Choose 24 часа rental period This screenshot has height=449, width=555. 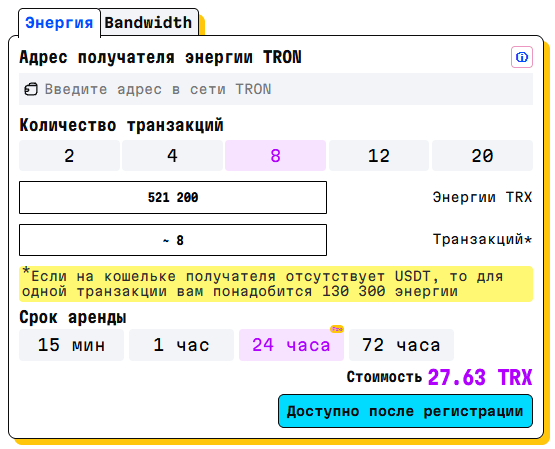(291, 345)
